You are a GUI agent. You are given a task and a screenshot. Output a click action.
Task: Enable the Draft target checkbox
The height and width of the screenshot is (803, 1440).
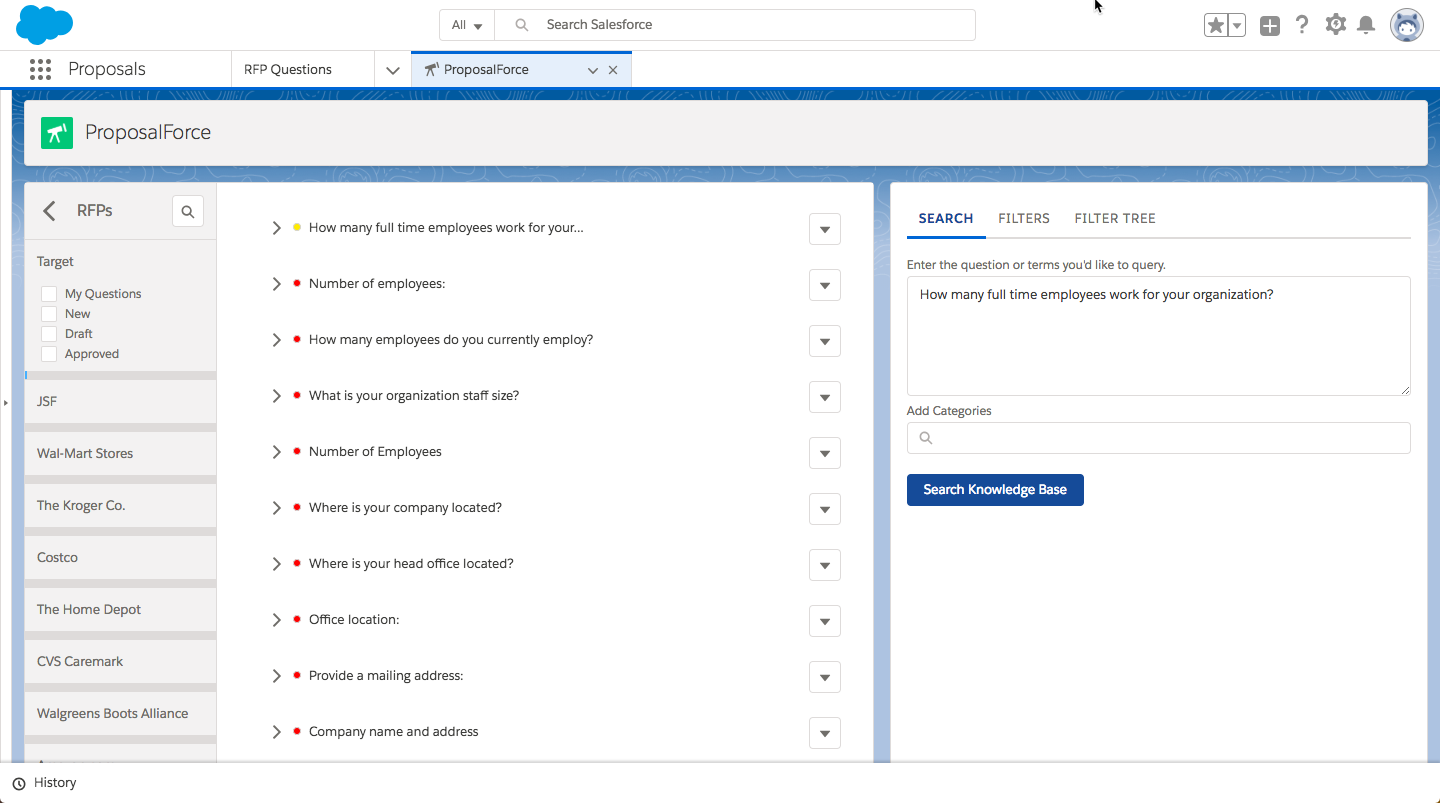[49, 334]
